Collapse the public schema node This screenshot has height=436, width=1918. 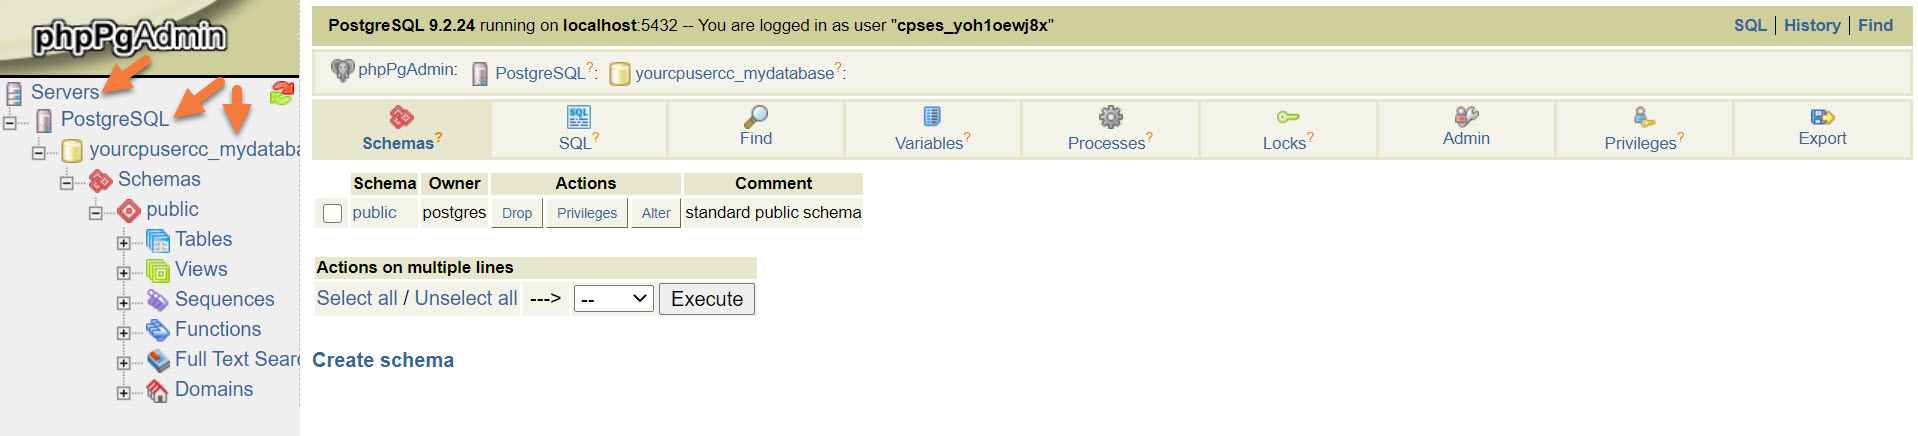click(x=95, y=212)
